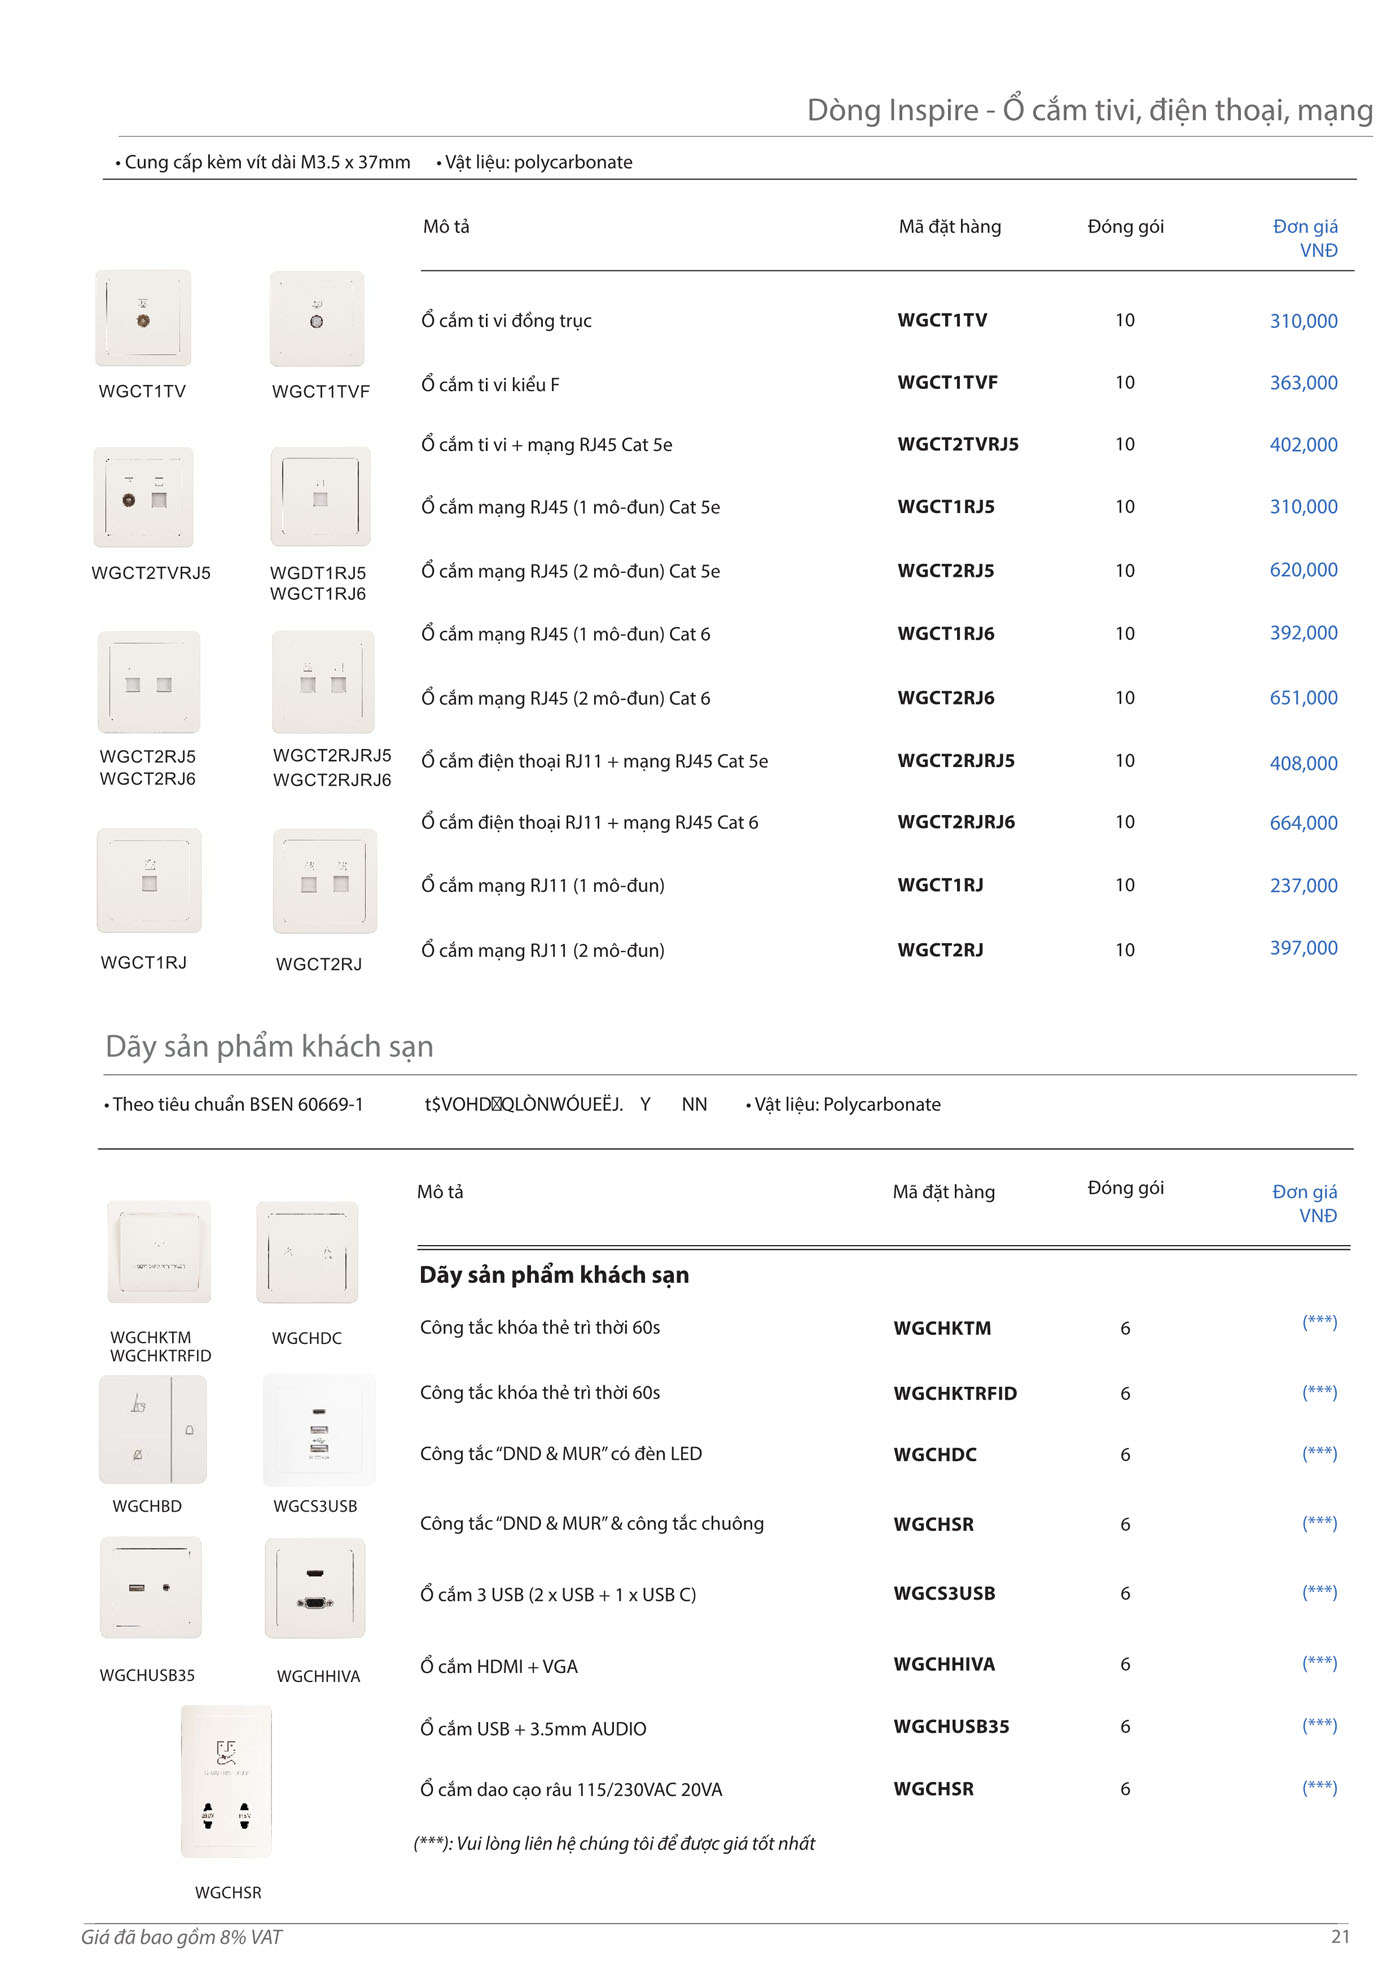Select the 'Ổ cắm HDMI + VGA' description
Image resolution: width=1400 pixels, height=1980 pixels.
499,1666
